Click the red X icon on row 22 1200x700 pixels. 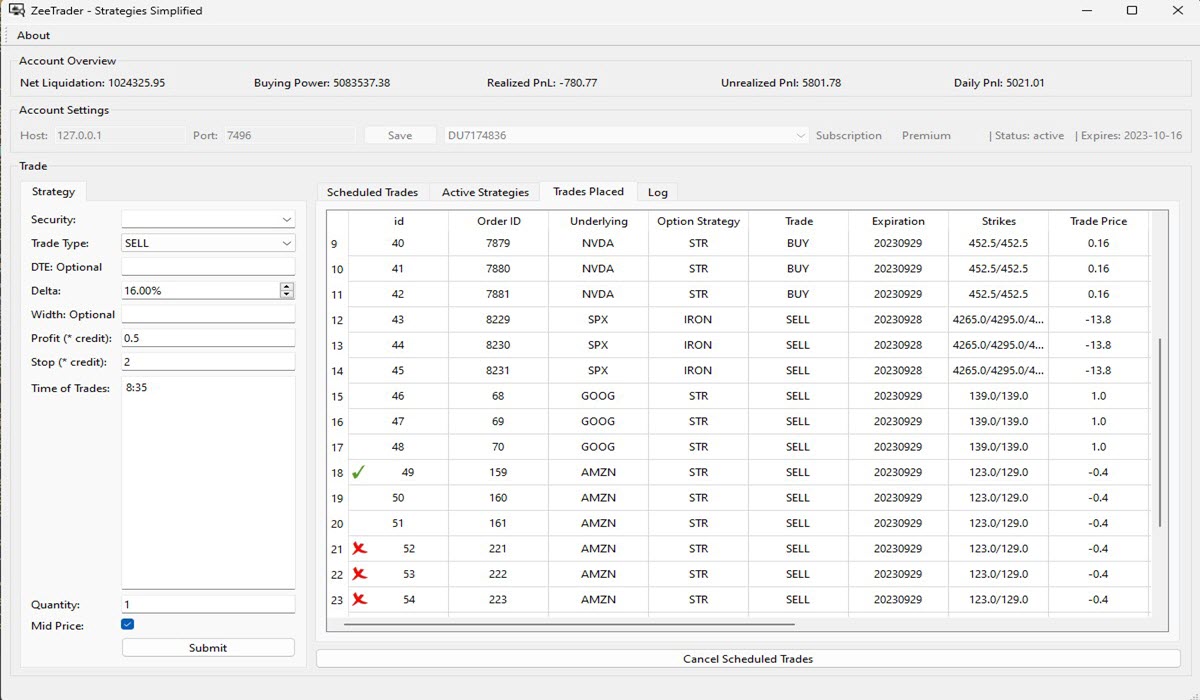359,574
